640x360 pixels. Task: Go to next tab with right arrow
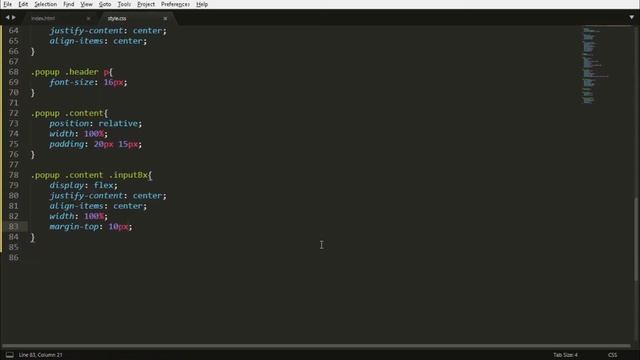pos(14,18)
